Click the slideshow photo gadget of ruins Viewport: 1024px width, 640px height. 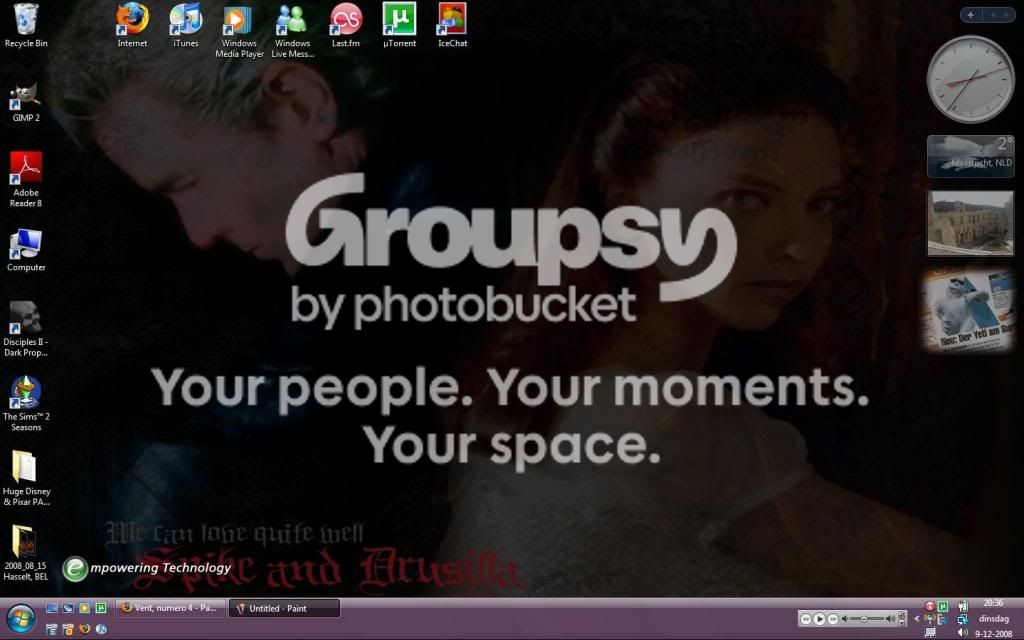[970, 223]
